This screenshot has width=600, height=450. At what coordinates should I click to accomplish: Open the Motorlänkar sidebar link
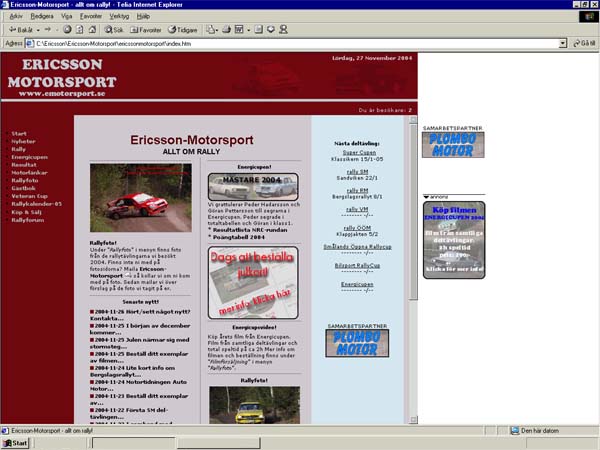pos(29,173)
